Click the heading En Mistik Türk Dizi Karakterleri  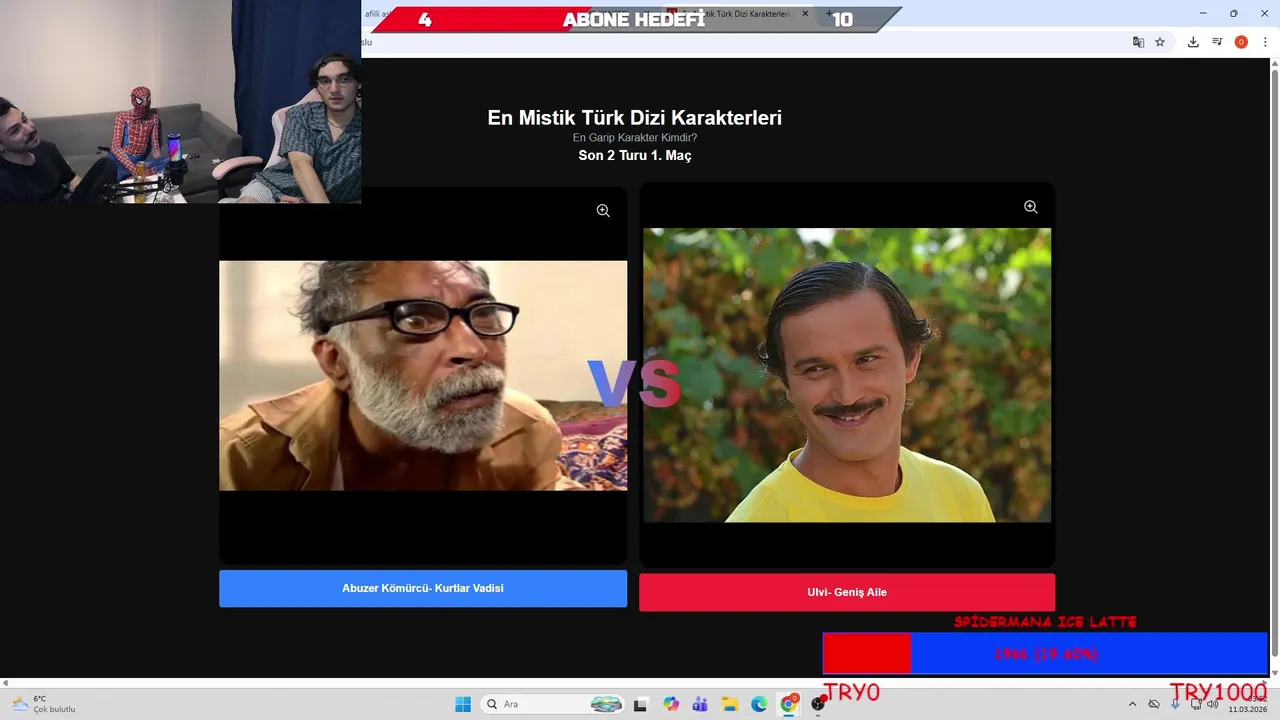(634, 117)
